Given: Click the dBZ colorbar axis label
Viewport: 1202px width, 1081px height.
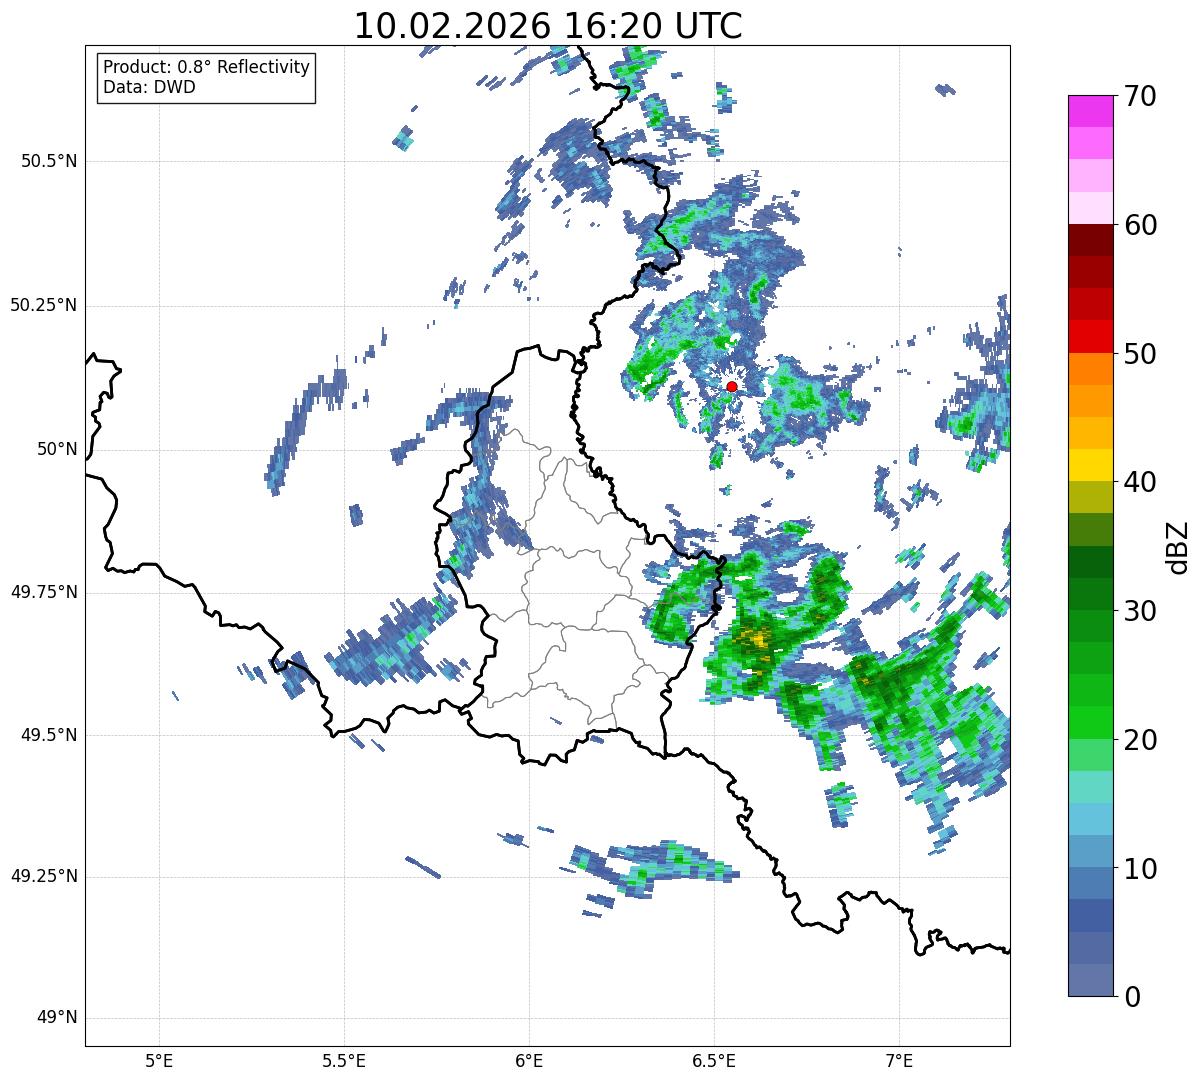Looking at the screenshot, I should tap(1178, 547).
